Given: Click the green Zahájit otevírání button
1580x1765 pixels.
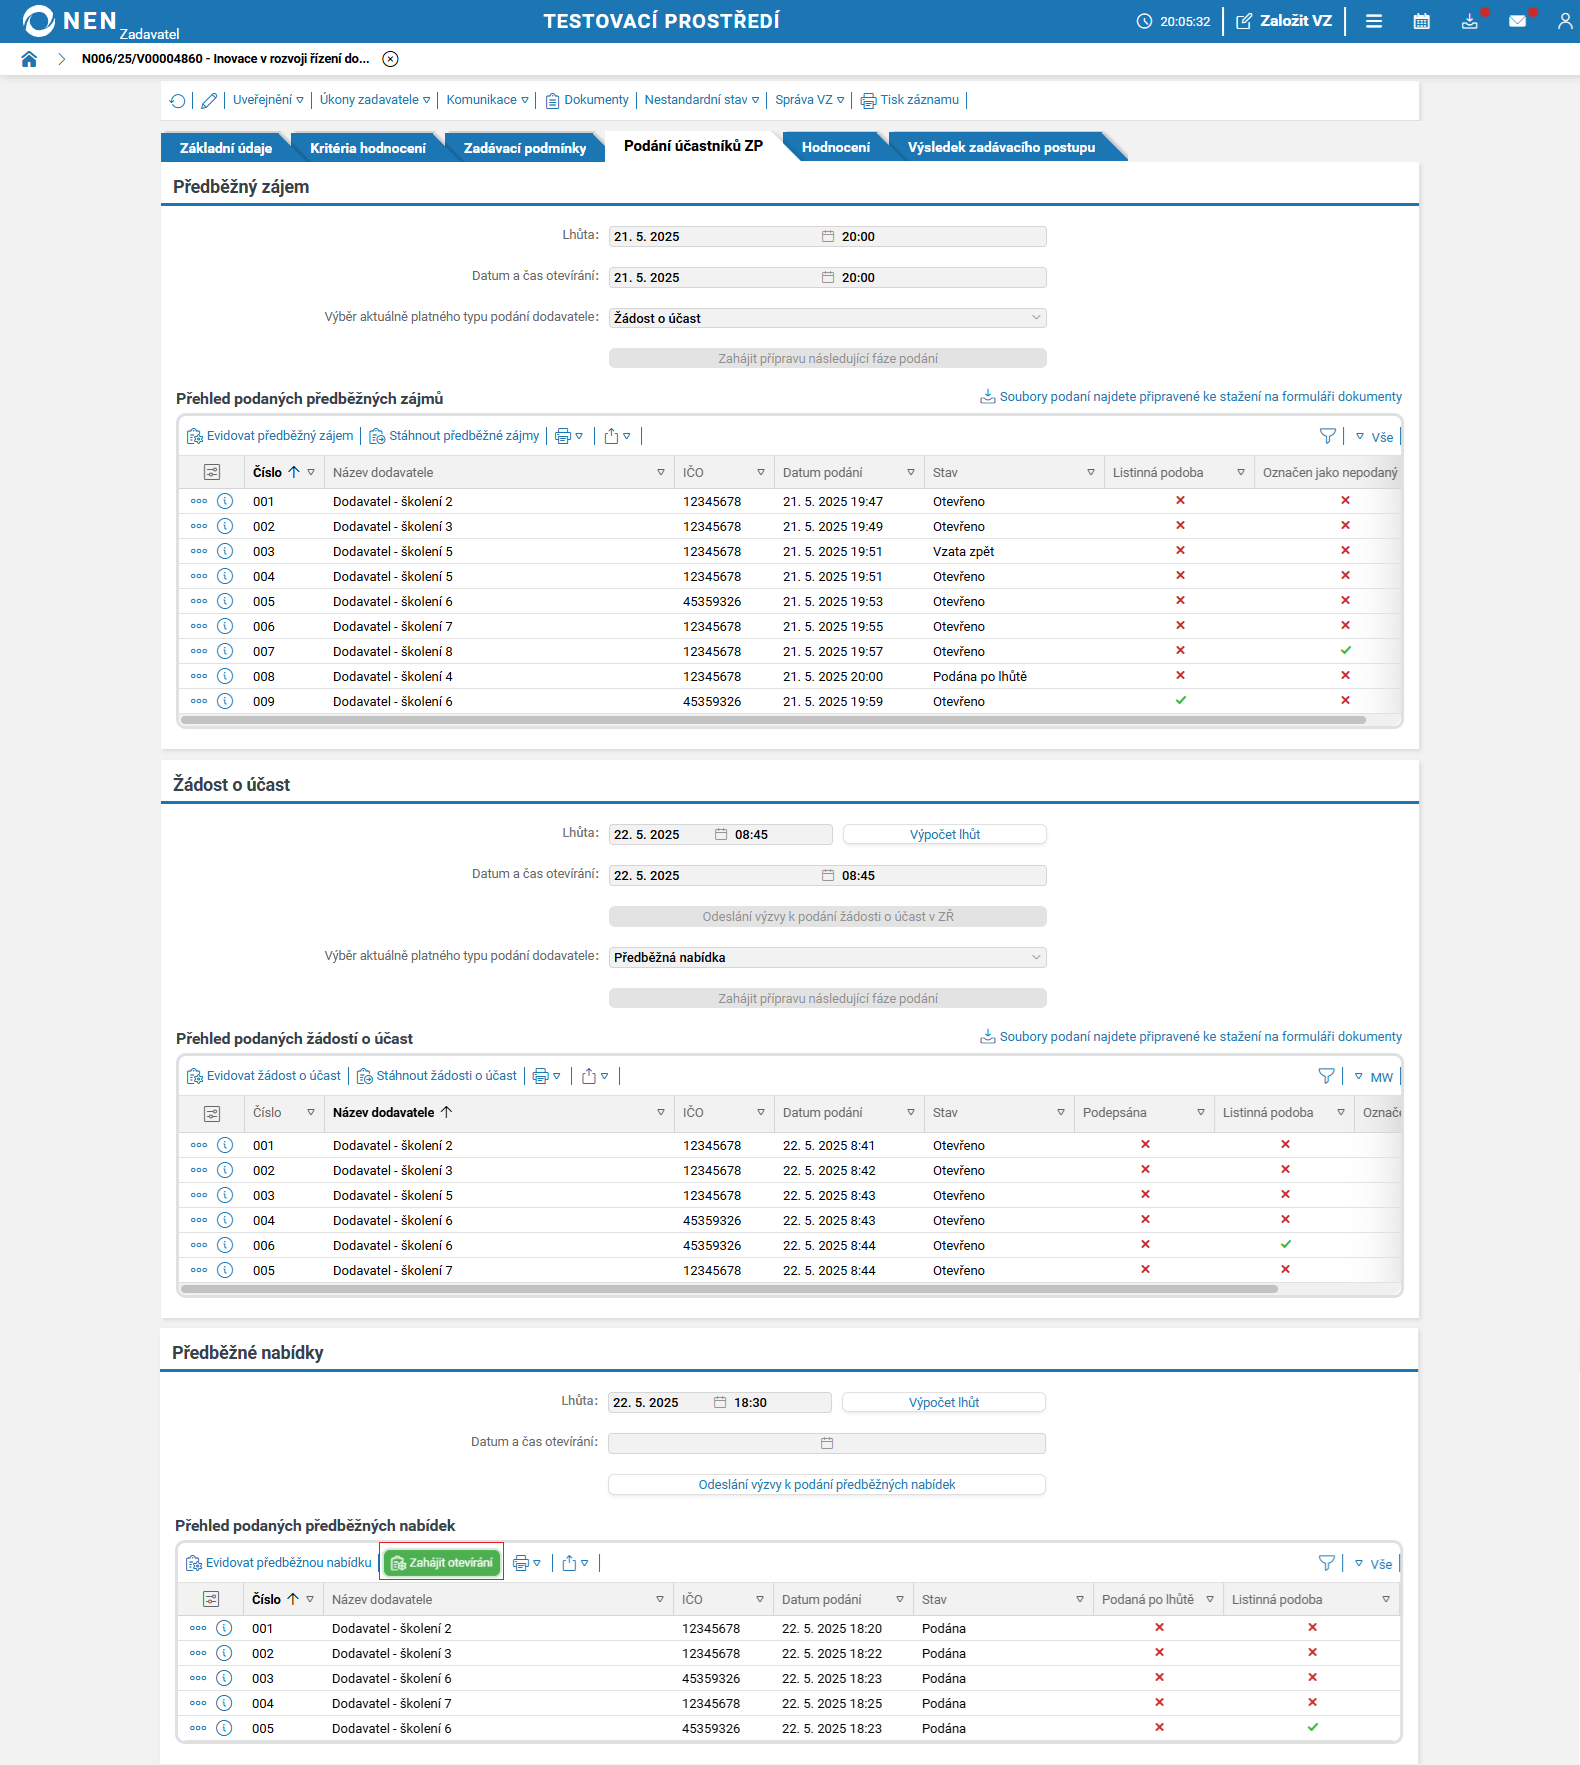Looking at the screenshot, I should (x=442, y=1563).
